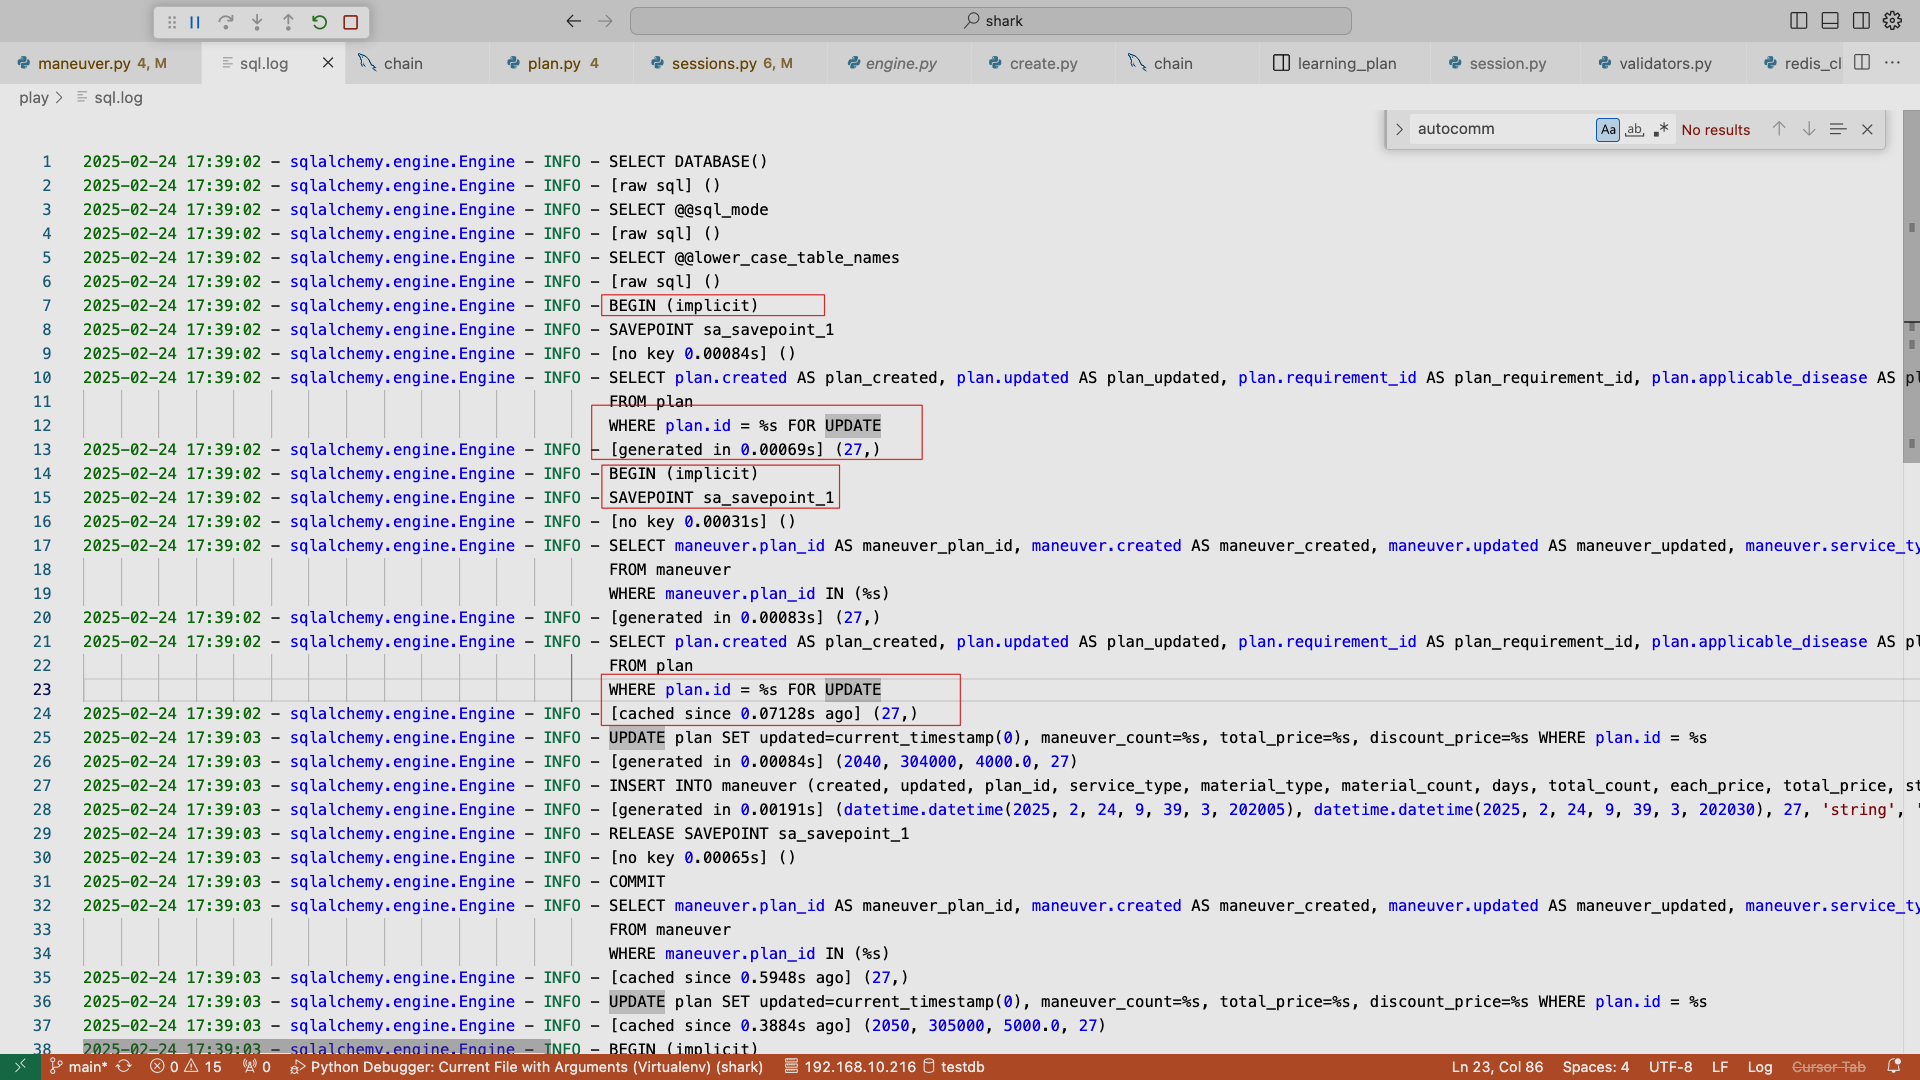
Task: Click 'SELECT DATABASE()' on line 1
Action: [688, 161]
